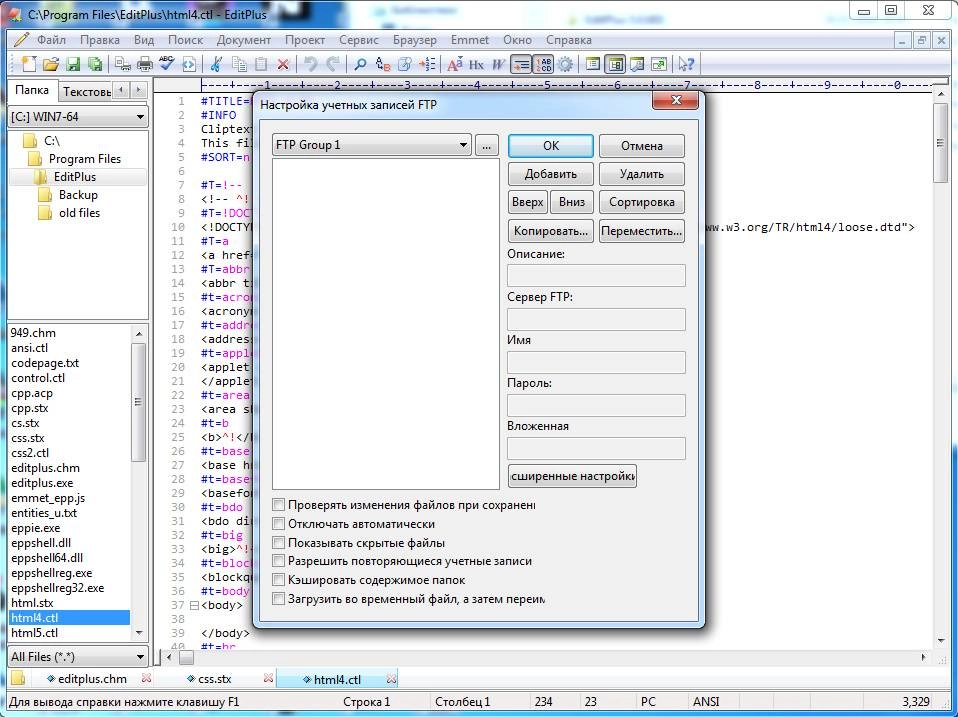
Task: Click the Print toolbar icon
Action: tap(145, 64)
